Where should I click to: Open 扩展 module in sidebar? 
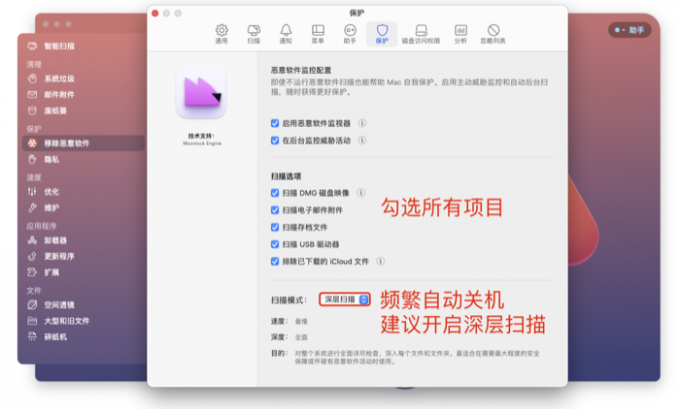click(x=43, y=272)
